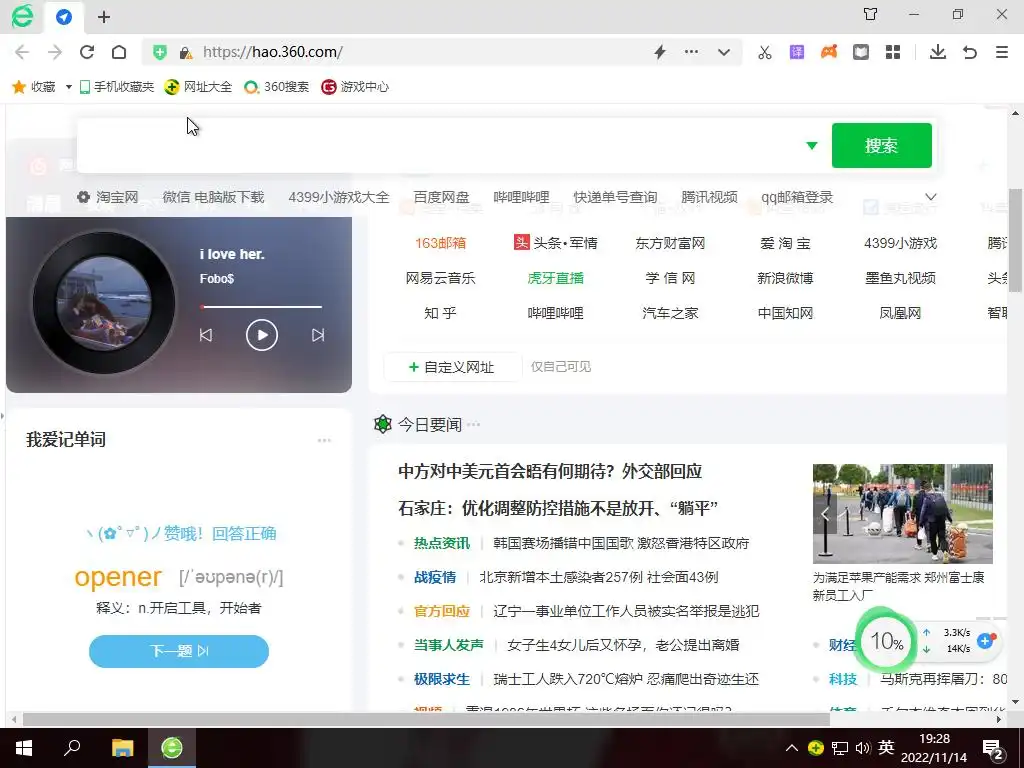Click the vinyl album cover thumbnail
This screenshot has width=1024, height=768.
click(103, 302)
